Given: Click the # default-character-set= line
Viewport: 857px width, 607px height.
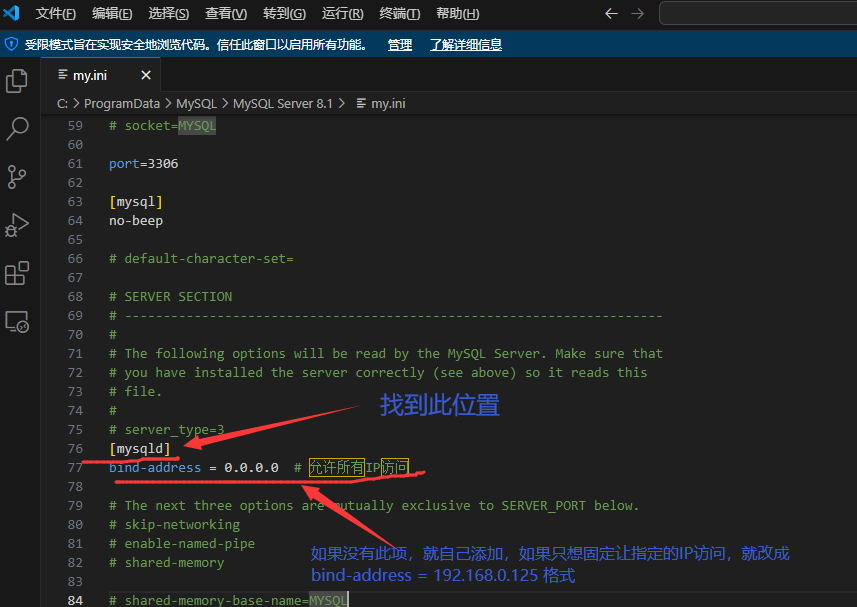Looking at the screenshot, I should (x=201, y=258).
